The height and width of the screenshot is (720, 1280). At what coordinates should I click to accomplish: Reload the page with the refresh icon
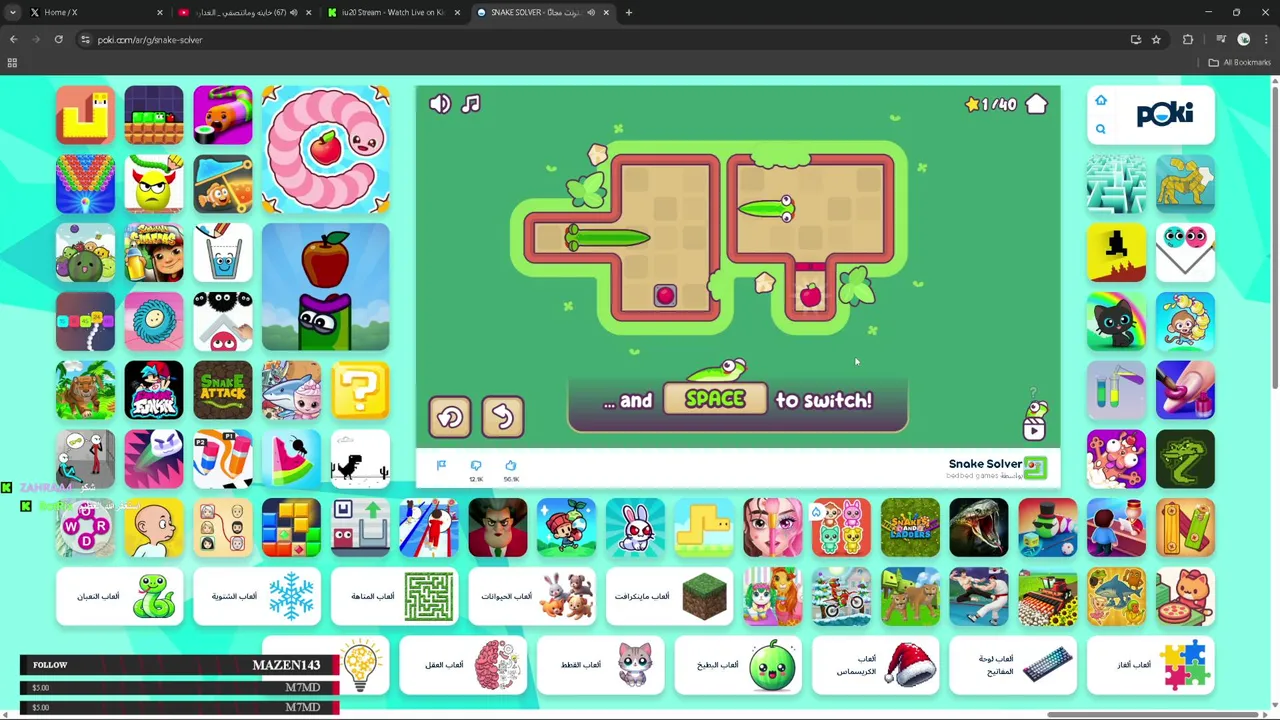(58, 39)
